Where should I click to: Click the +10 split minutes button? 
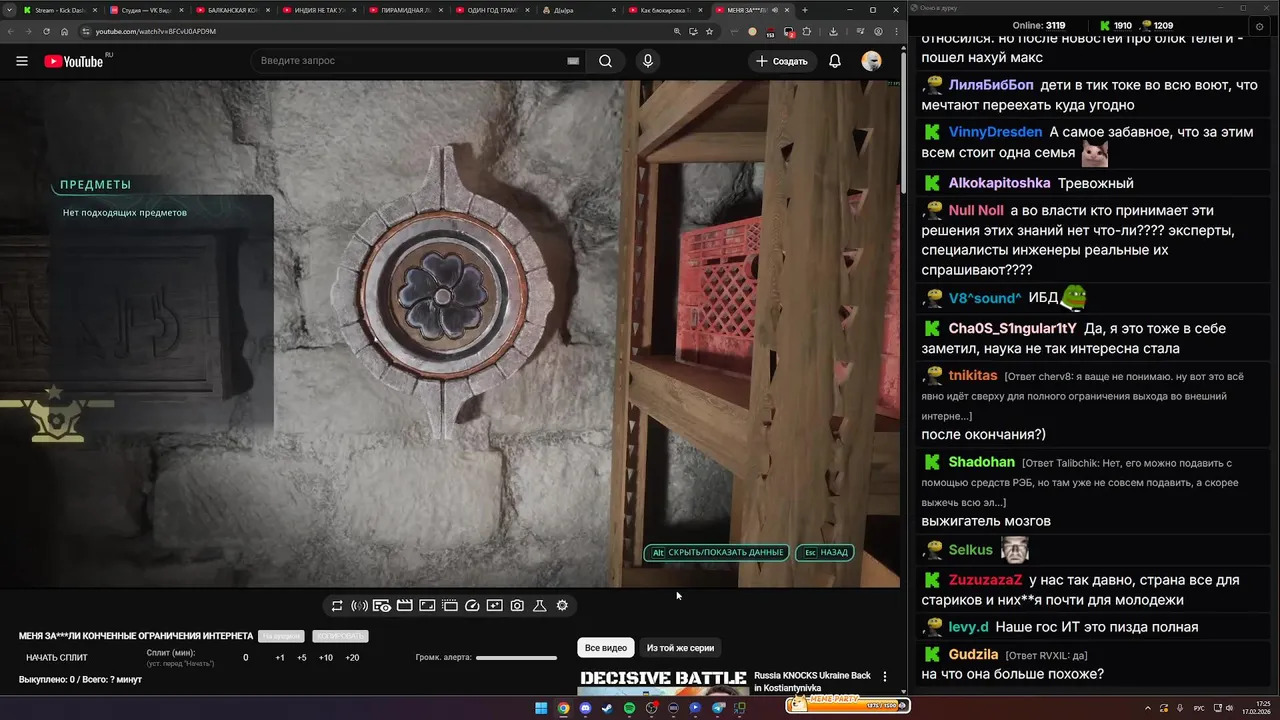(x=326, y=657)
